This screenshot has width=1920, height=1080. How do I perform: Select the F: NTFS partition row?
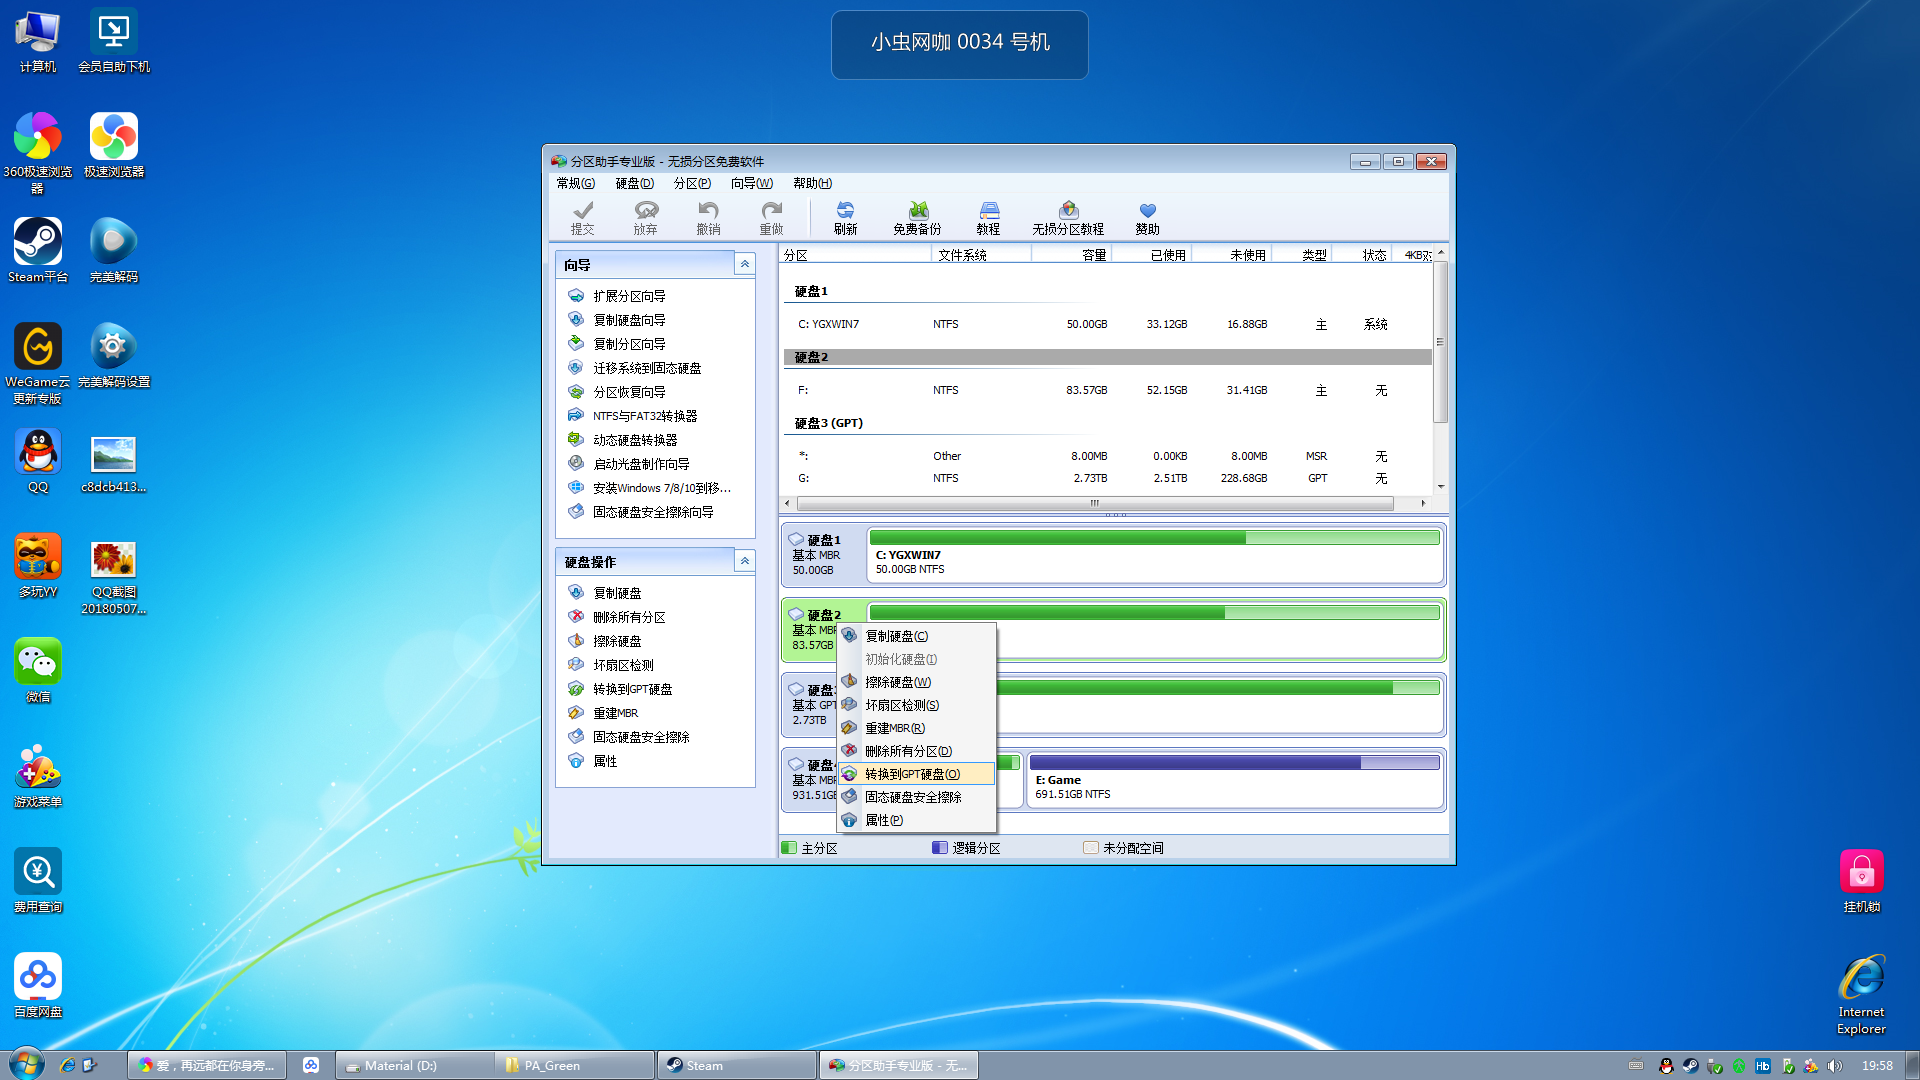click(1107, 390)
